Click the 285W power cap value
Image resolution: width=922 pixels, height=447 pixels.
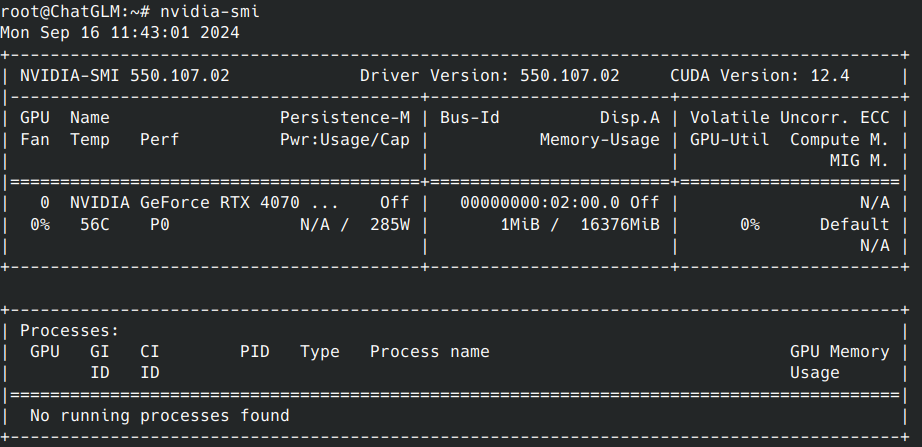389,224
